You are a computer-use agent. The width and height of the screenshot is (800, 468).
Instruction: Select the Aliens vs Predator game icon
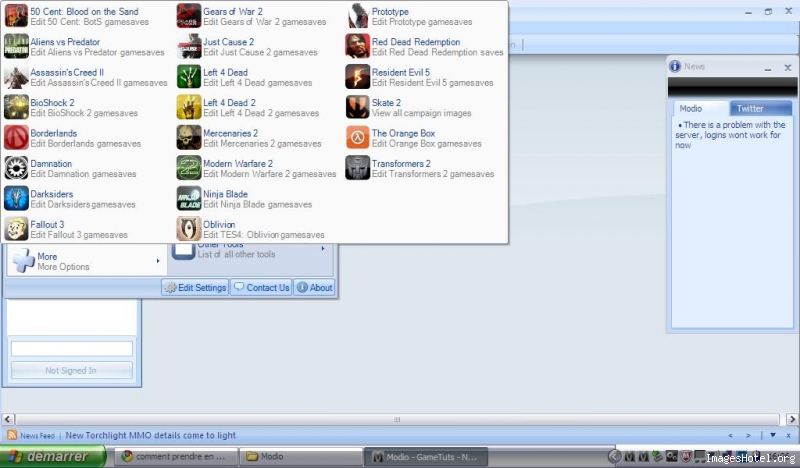pos(16,46)
